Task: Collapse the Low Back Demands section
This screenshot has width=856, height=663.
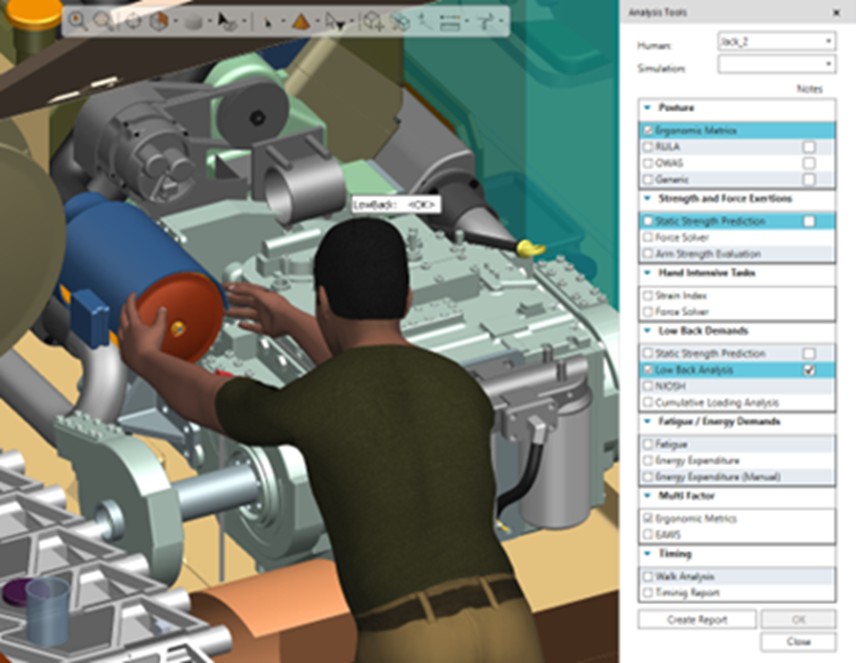Action: [x=647, y=330]
